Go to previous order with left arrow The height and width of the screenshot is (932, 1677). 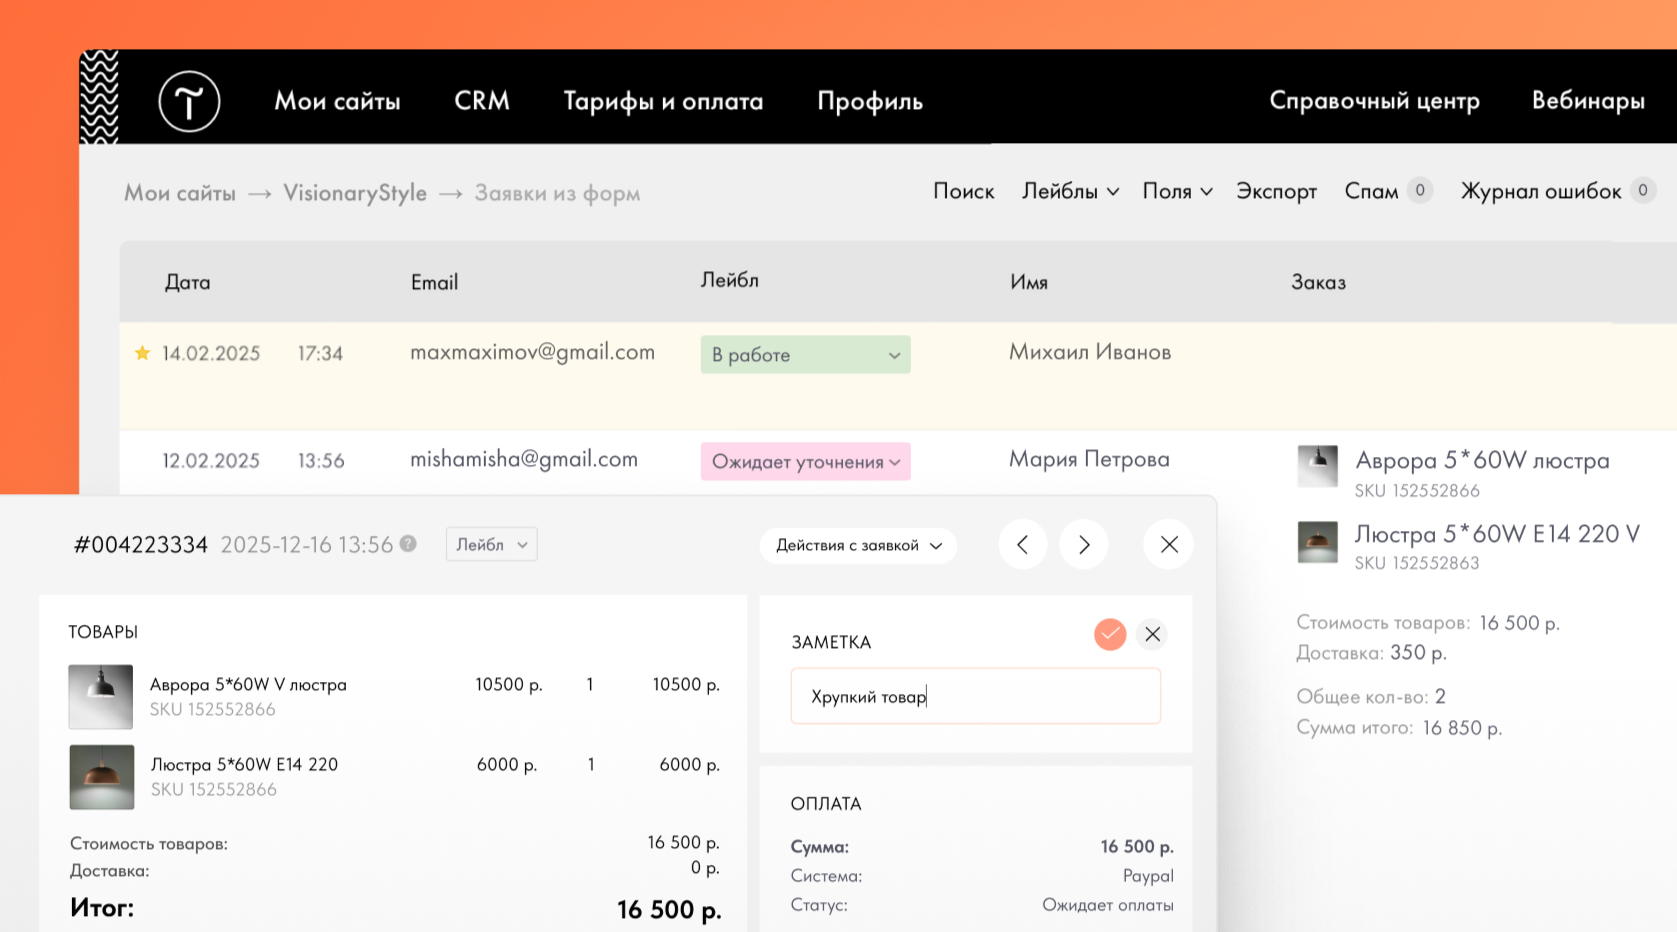(x=1022, y=545)
